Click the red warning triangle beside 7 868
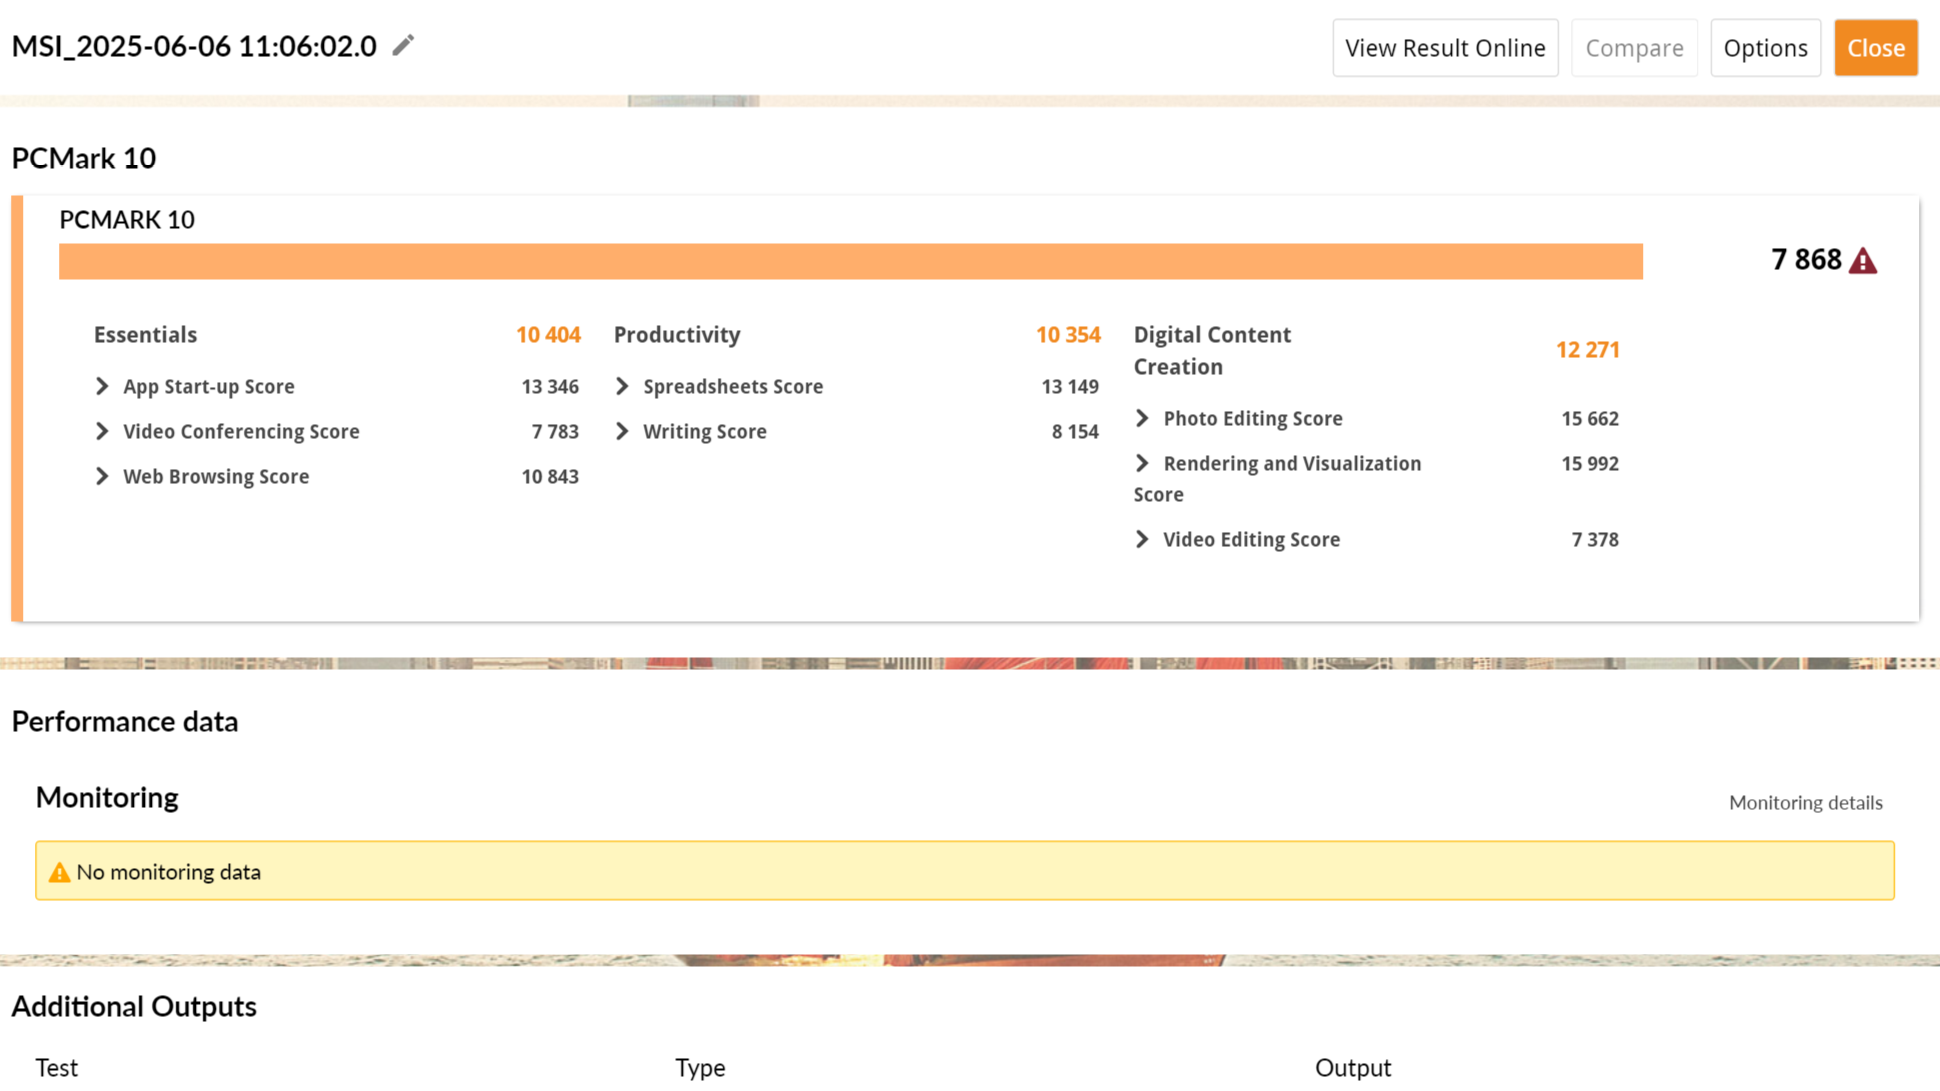Screen dimensions: 1940x1091 tap(1862, 261)
